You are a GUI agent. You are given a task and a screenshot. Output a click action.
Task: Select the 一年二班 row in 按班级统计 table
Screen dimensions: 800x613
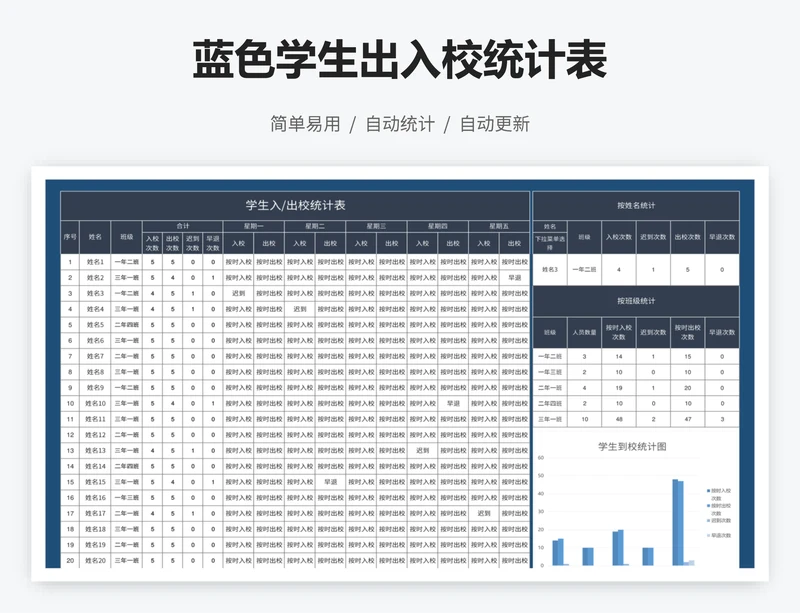pyautogui.click(x=636, y=357)
